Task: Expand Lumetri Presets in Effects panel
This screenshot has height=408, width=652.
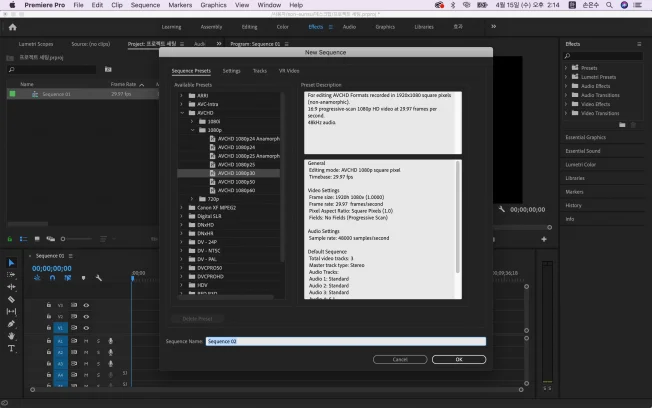Action: coord(566,77)
